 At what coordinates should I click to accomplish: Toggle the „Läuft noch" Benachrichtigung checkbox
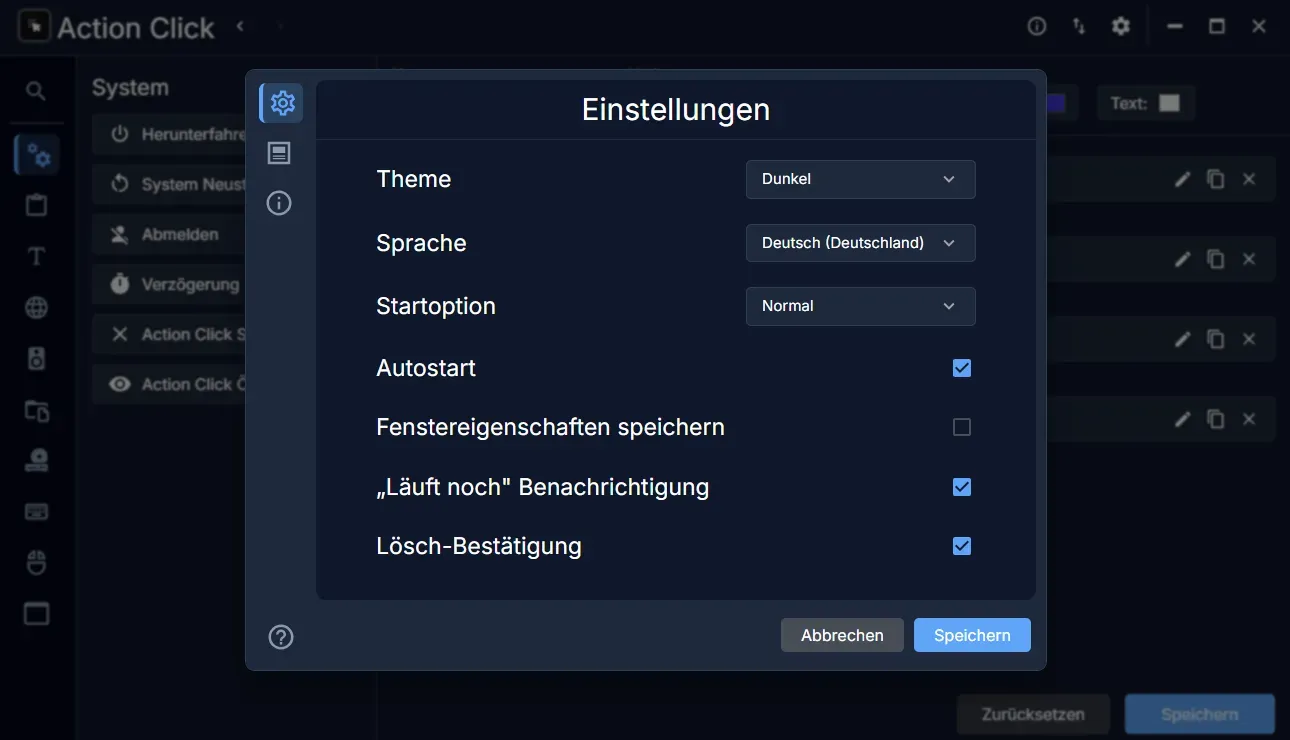(x=962, y=487)
